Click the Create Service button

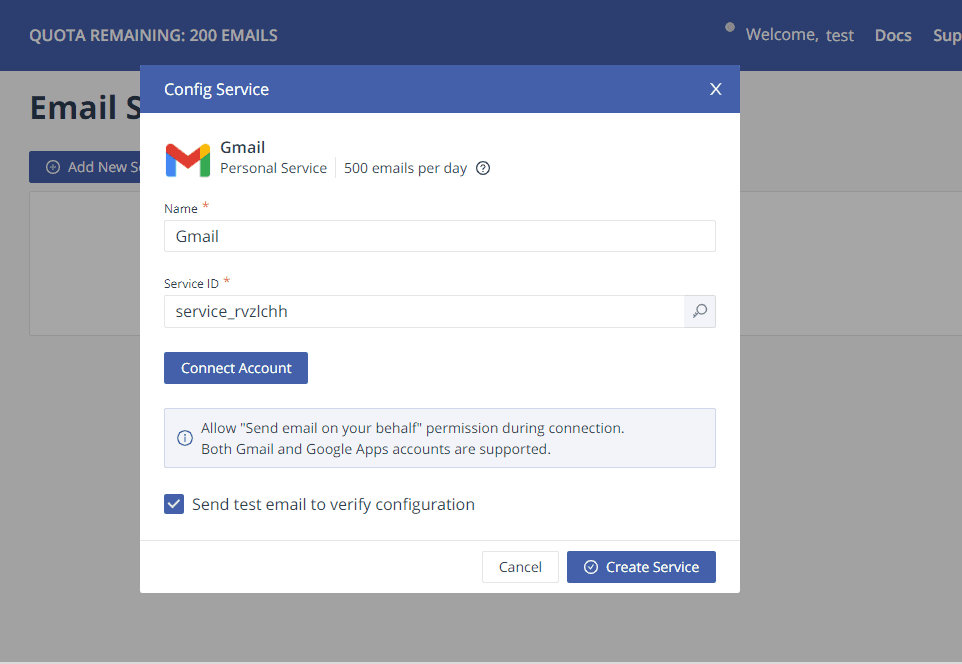pos(641,567)
